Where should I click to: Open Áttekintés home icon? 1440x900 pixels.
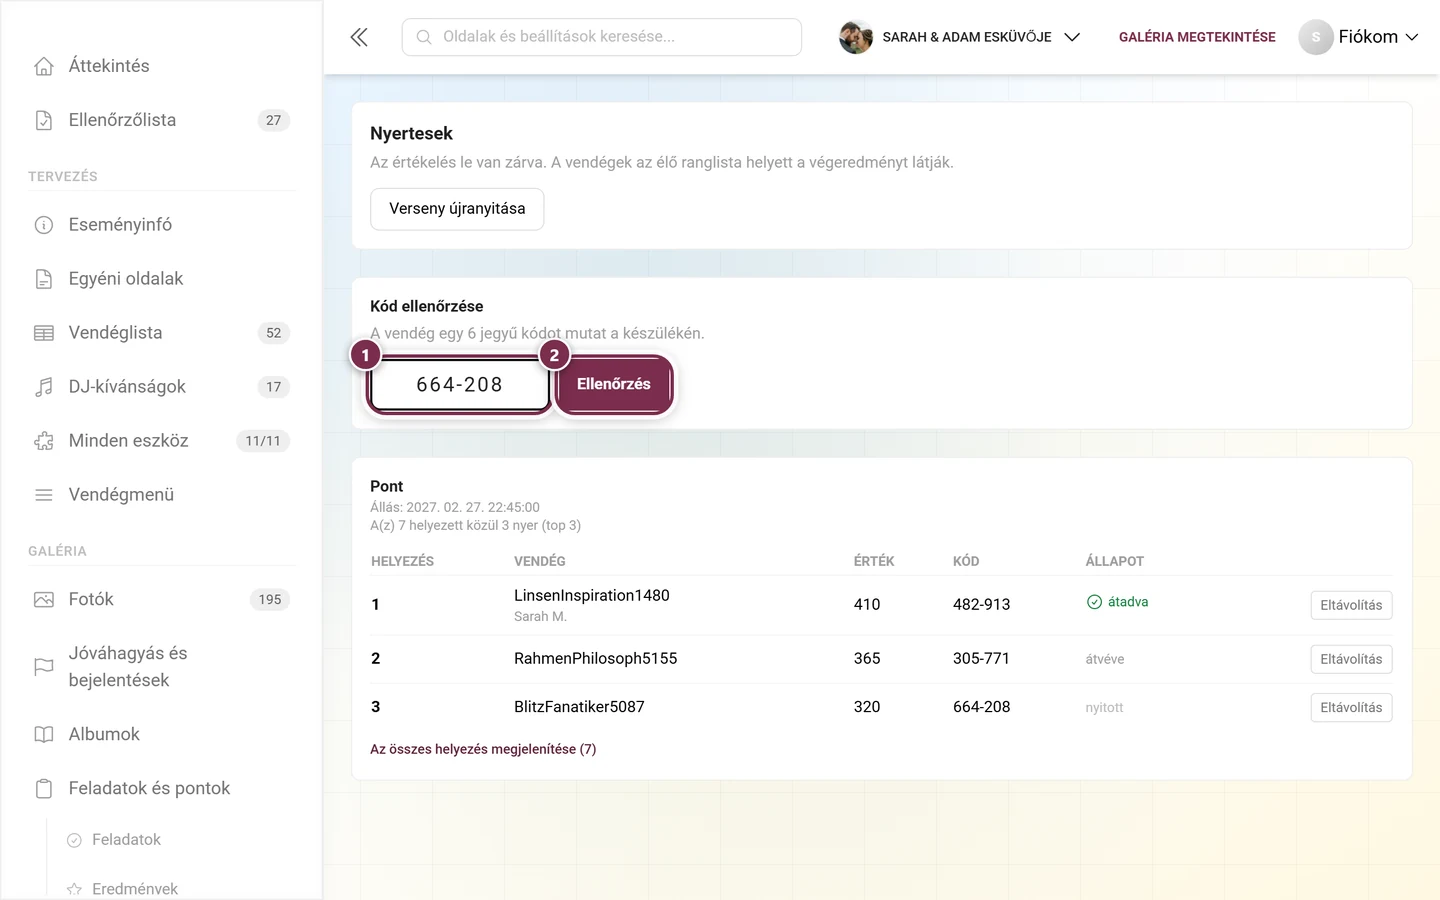44,66
